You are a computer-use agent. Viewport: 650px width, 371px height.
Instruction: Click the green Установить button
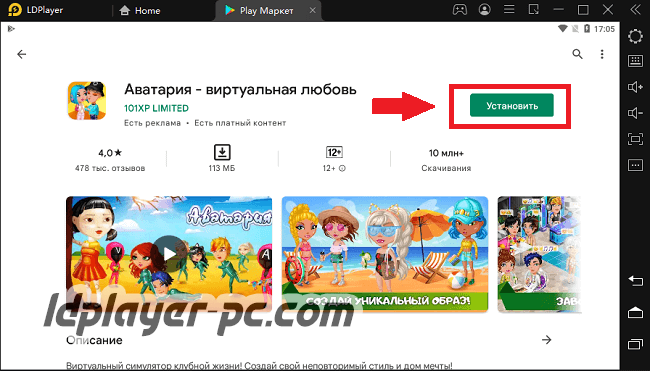click(512, 105)
